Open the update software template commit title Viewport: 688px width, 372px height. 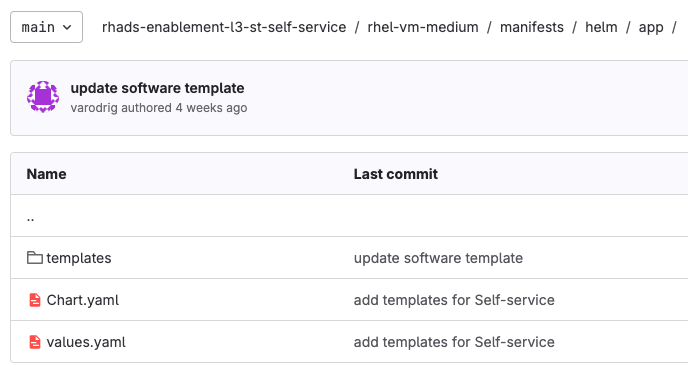(158, 88)
